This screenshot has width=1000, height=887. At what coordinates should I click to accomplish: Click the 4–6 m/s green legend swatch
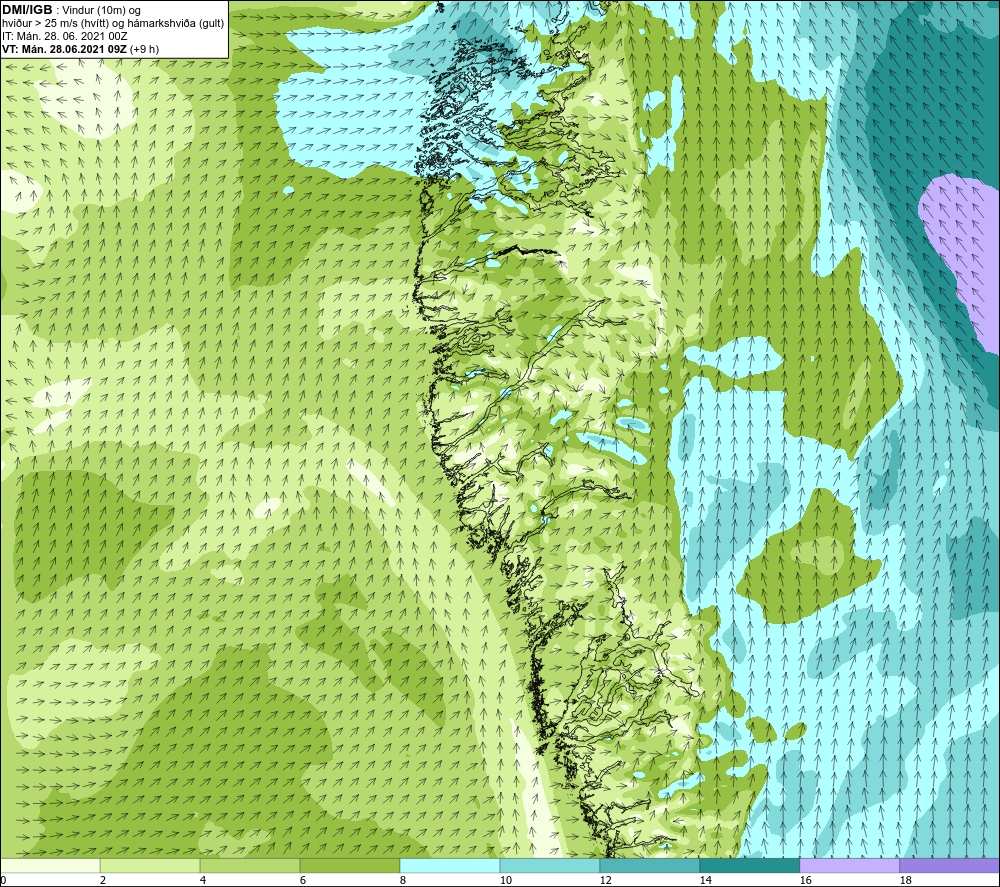[250, 866]
